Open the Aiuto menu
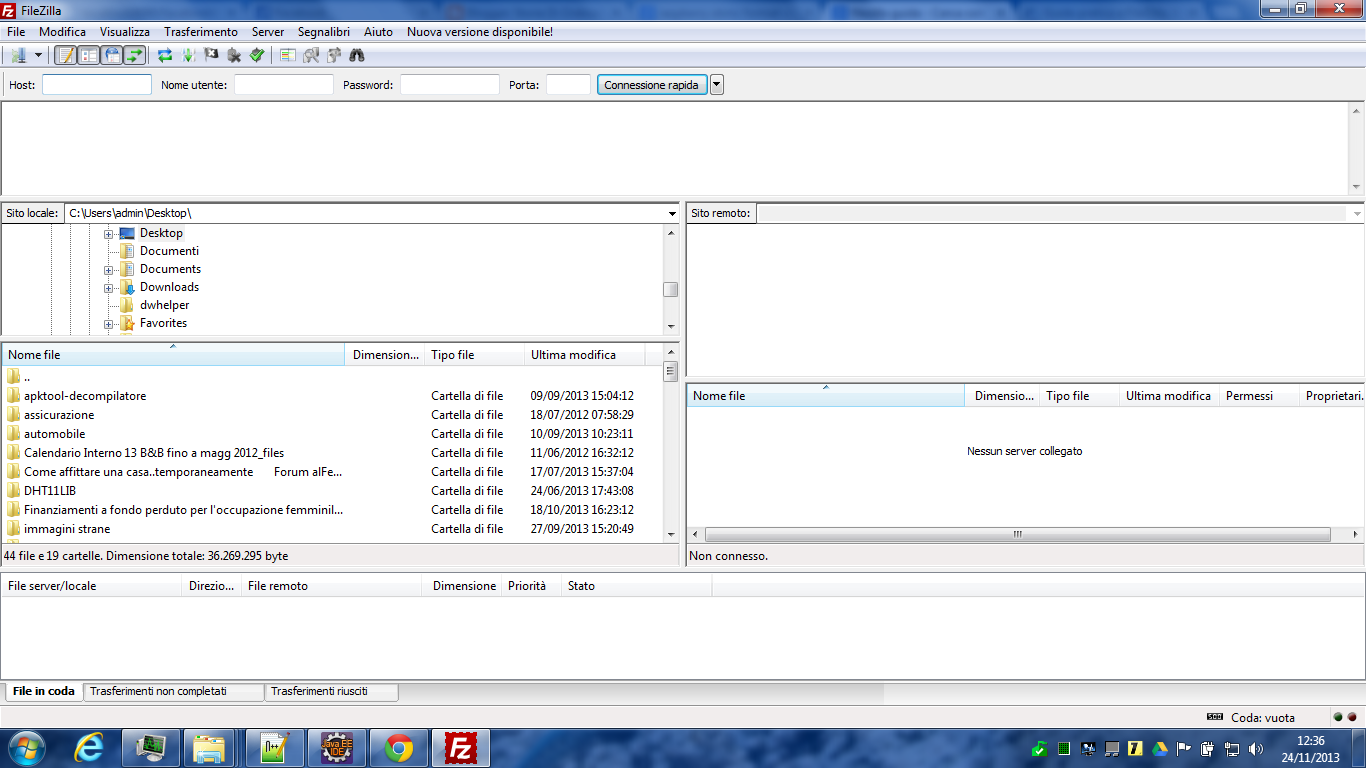 [x=378, y=32]
